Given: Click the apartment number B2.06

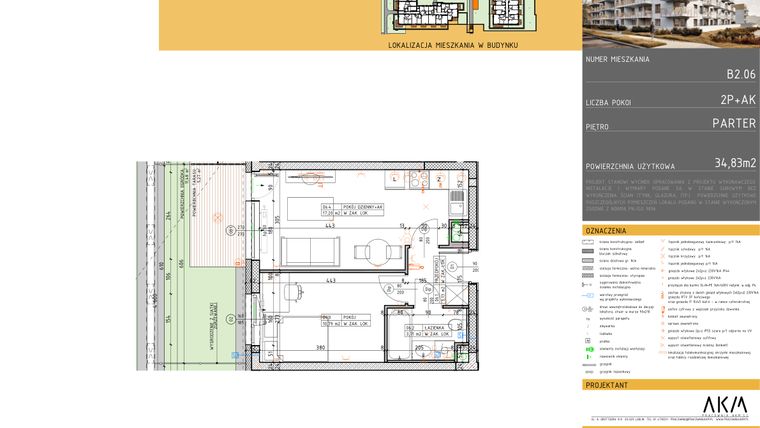Looking at the screenshot, I should [x=740, y=75].
